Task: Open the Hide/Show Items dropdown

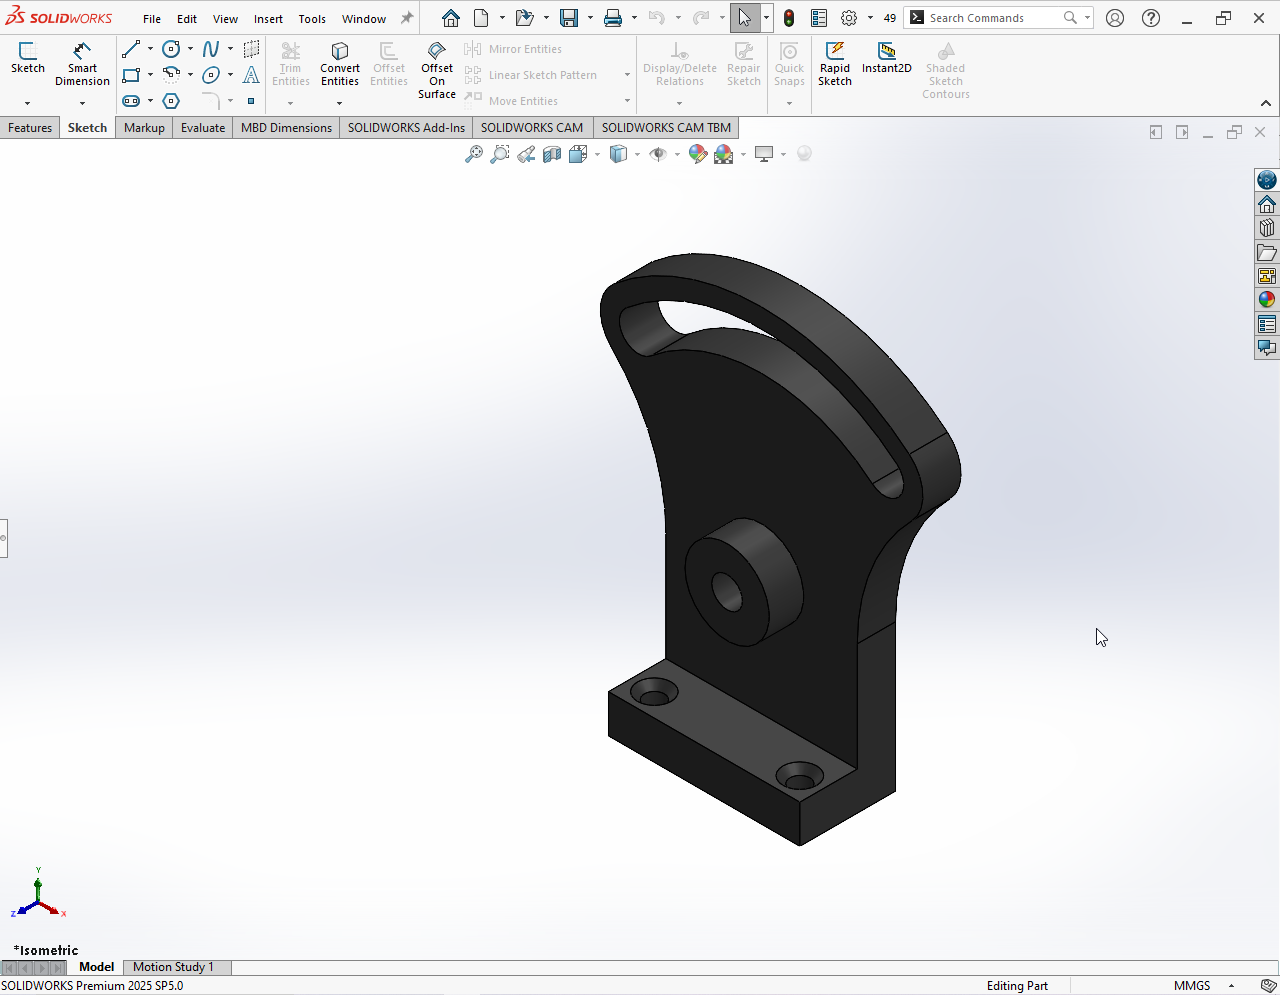Action: [x=677, y=154]
